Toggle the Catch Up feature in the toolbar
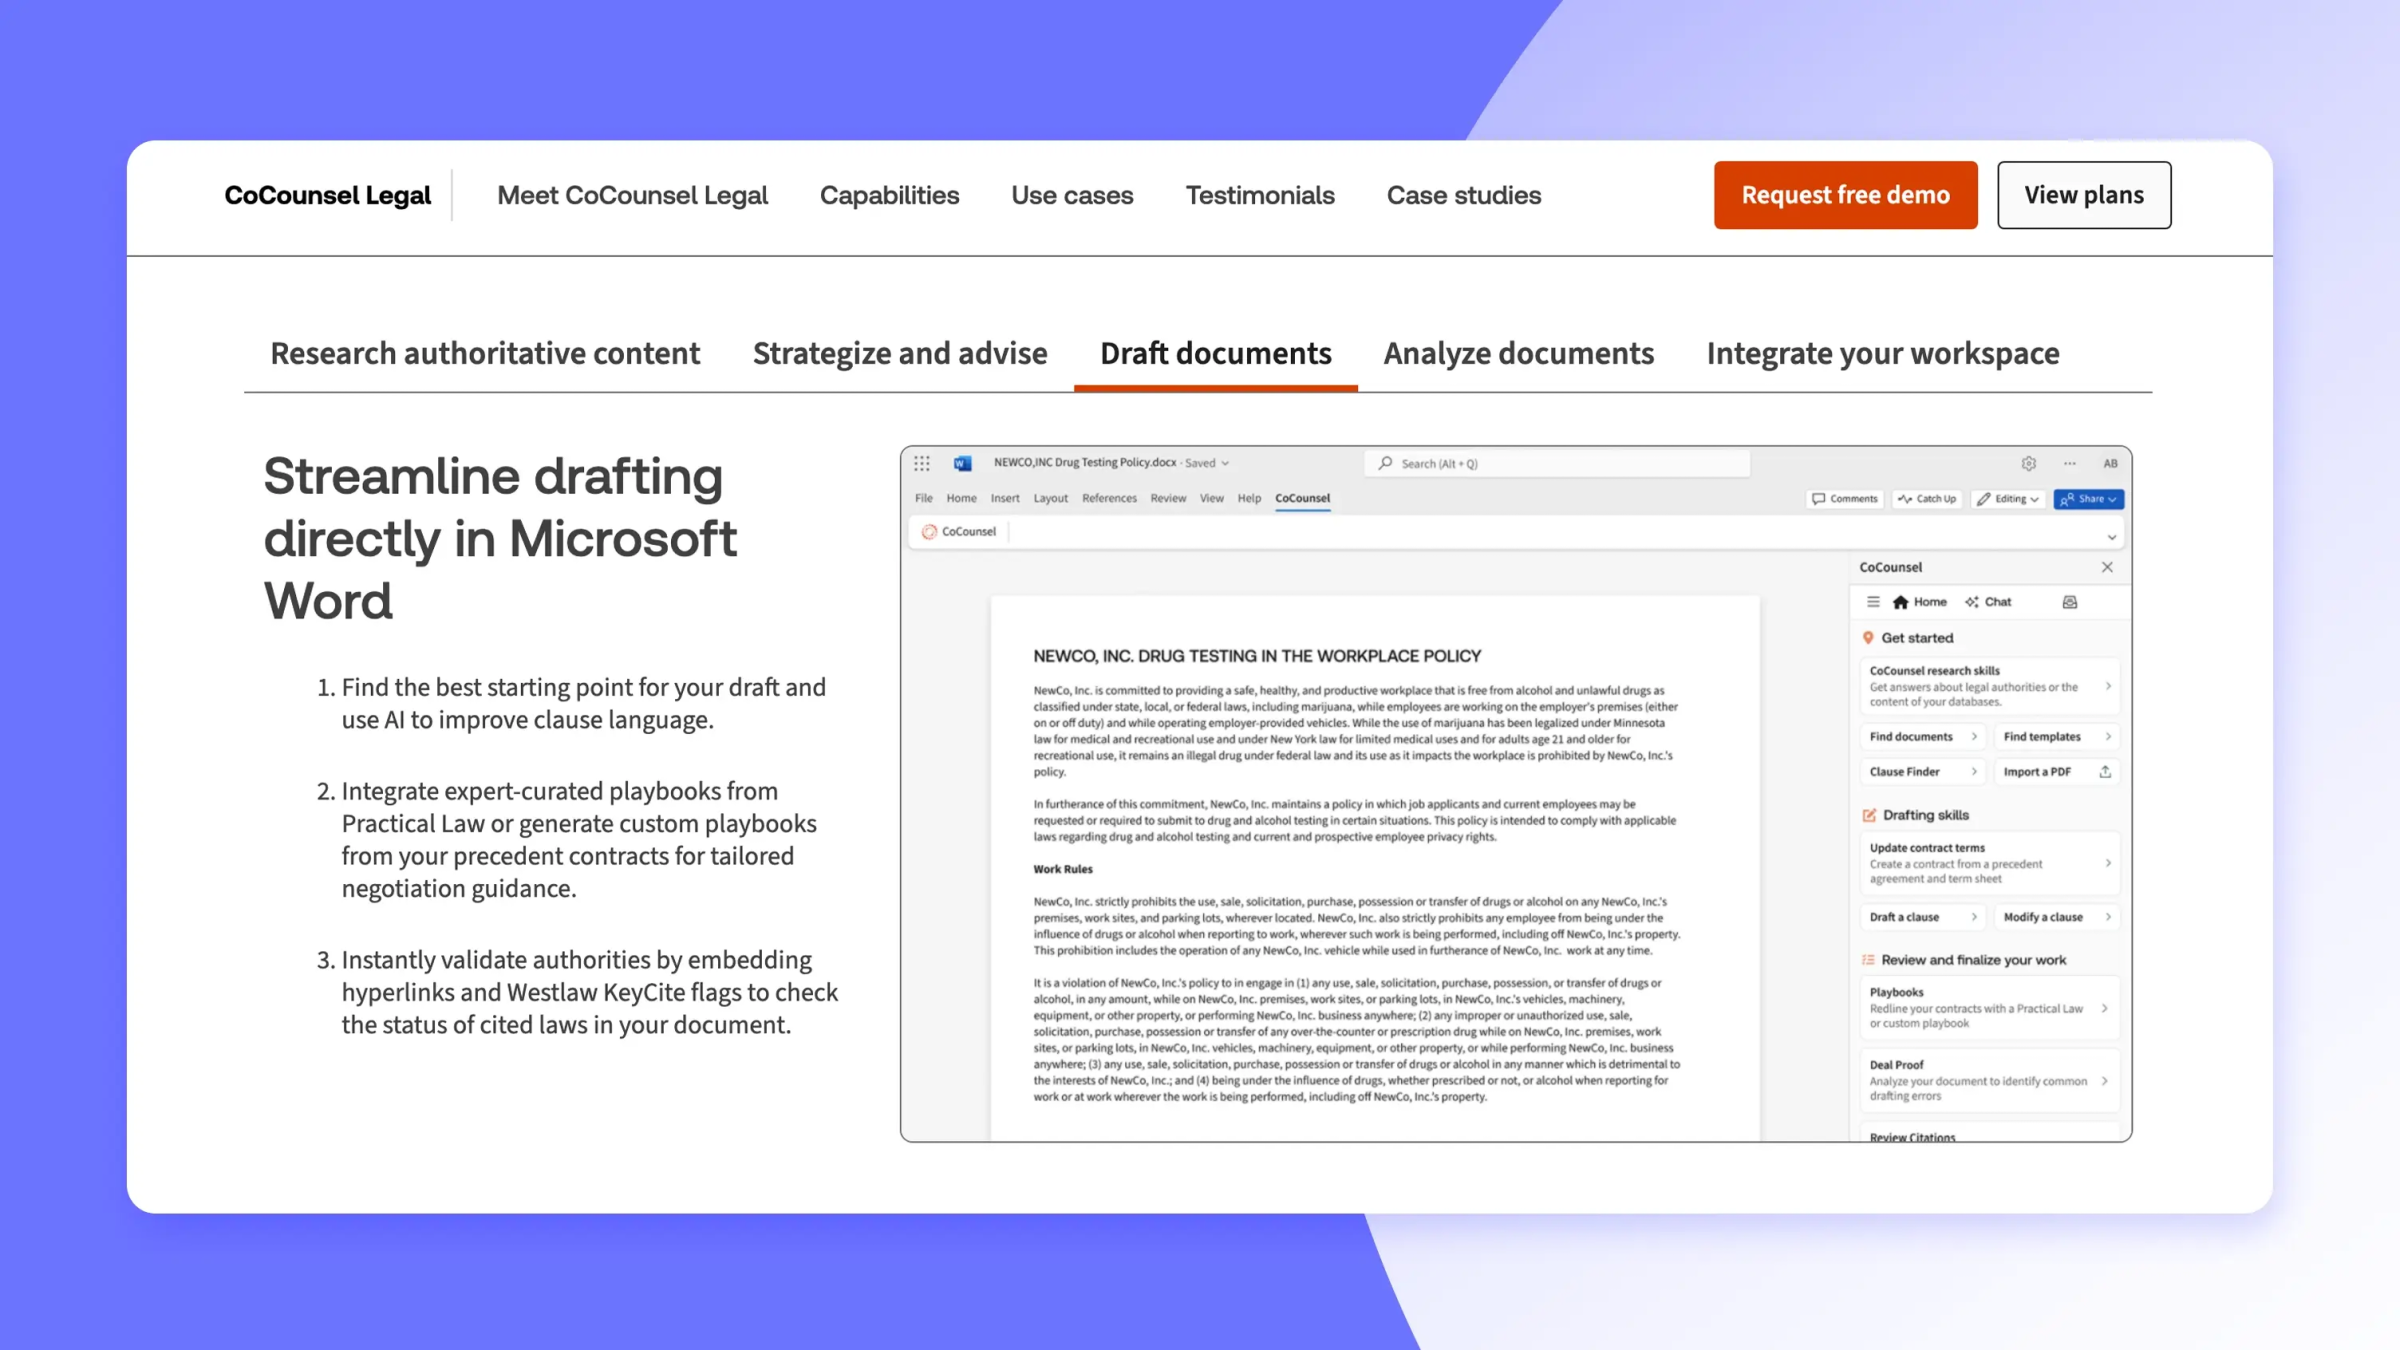This screenshot has height=1350, width=2400. [1926, 498]
